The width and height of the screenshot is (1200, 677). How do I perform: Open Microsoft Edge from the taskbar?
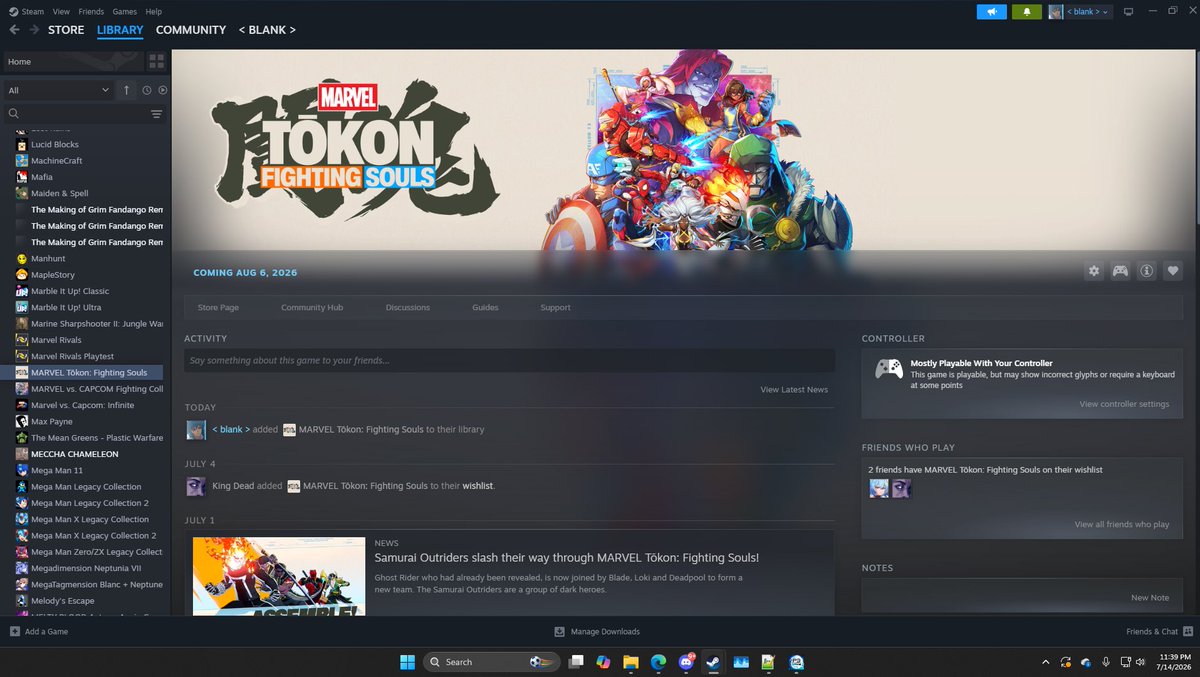pyautogui.click(x=658, y=662)
